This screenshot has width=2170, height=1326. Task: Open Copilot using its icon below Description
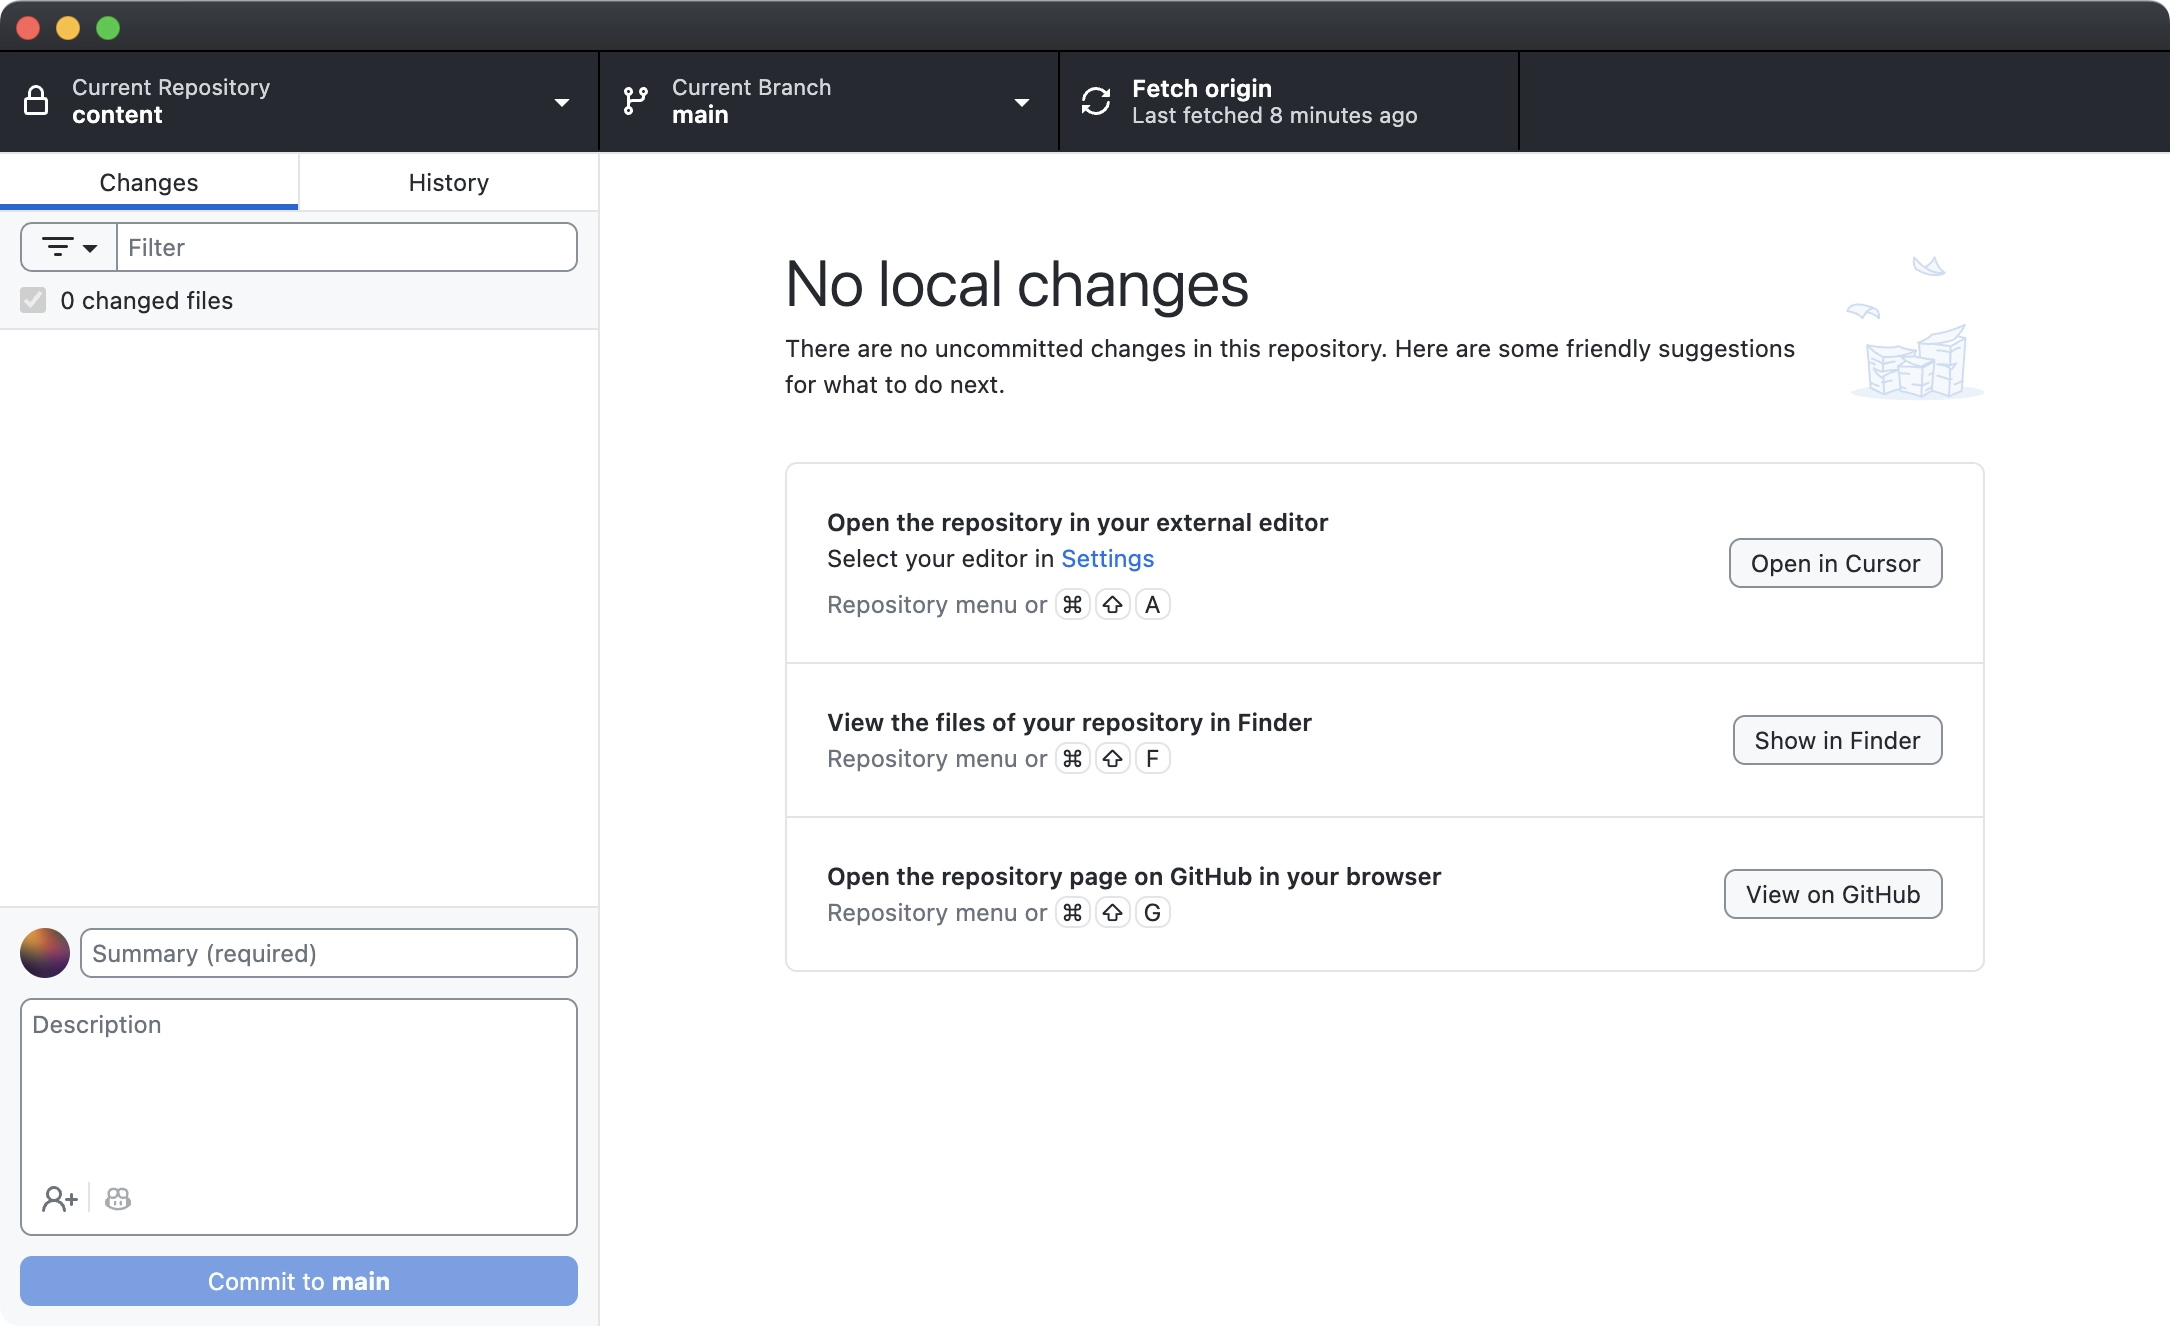(x=117, y=1198)
